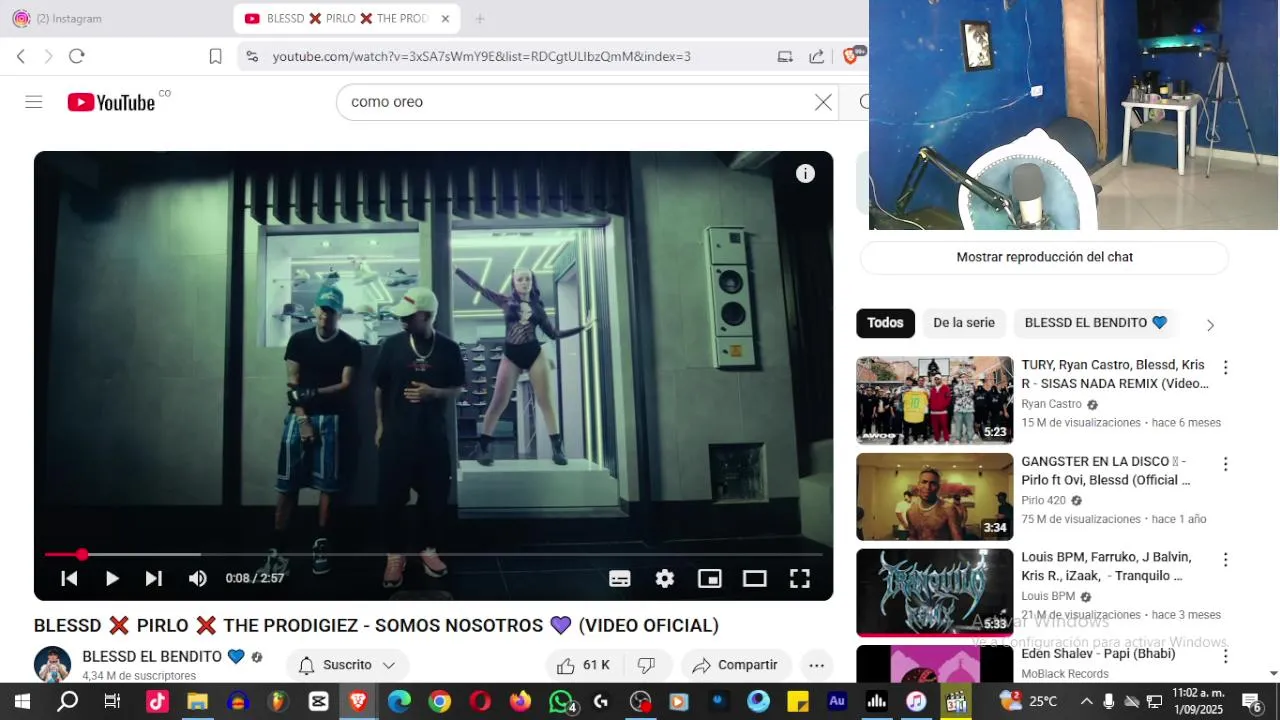Viewport: 1280px width, 720px height.
Task: Open the video player settings gear
Action: tap(665, 578)
